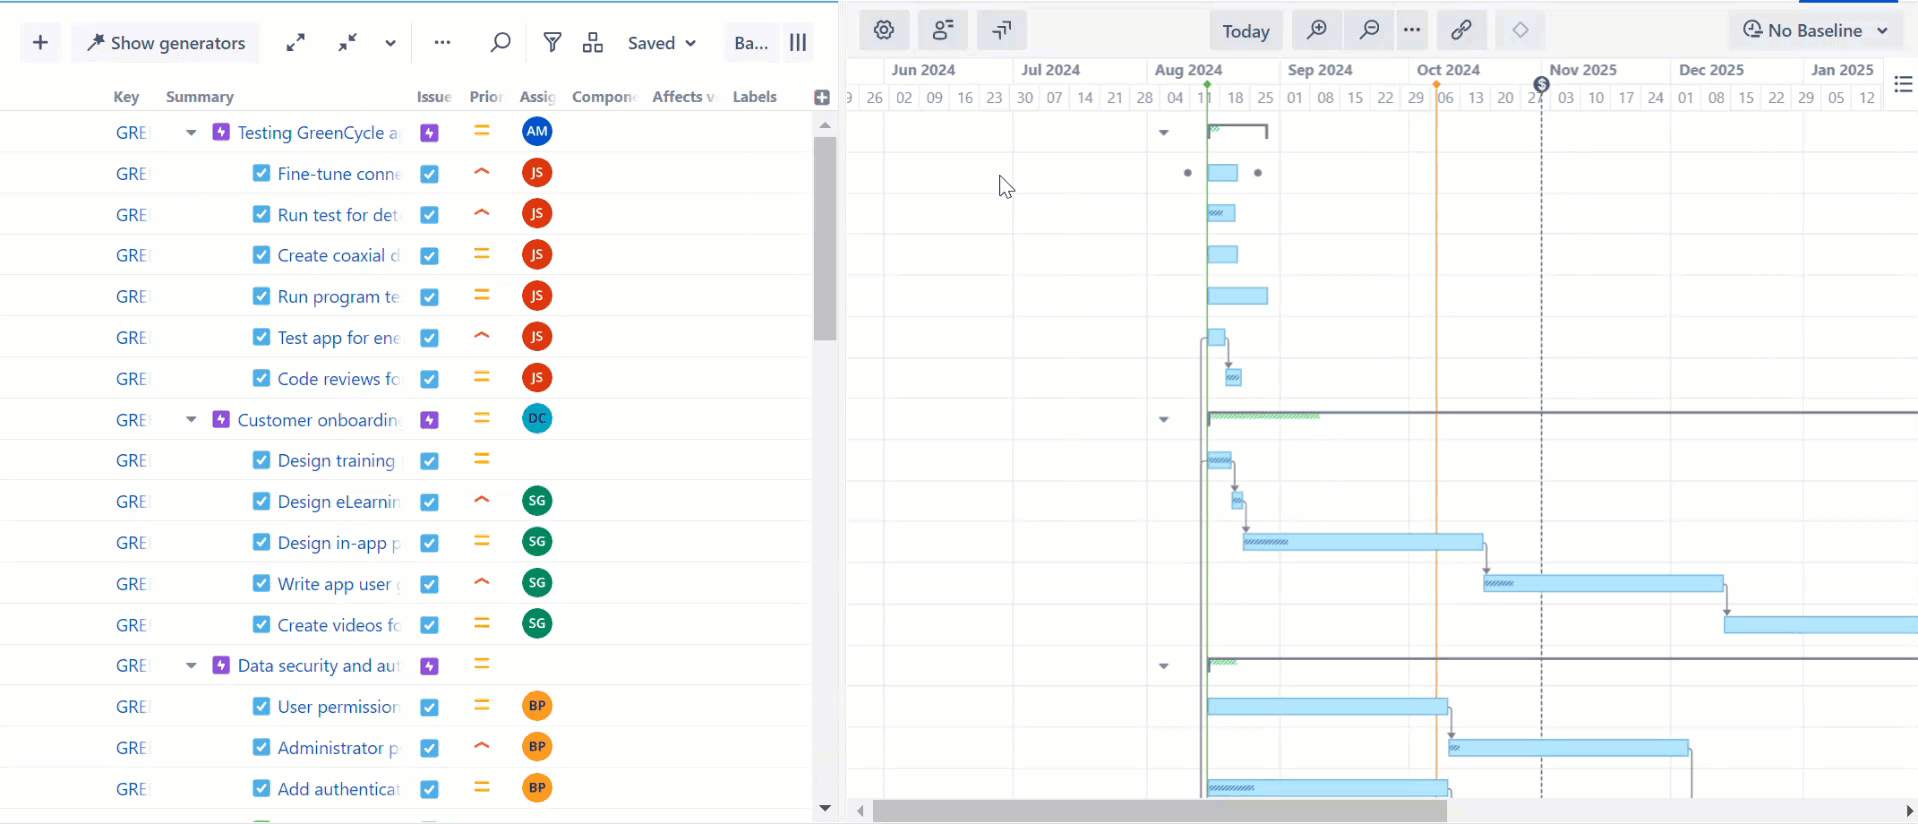The width and height of the screenshot is (1918, 824).
Task: Open the Saved view dropdown
Action: pyautogui.click(x=661, y=43)
